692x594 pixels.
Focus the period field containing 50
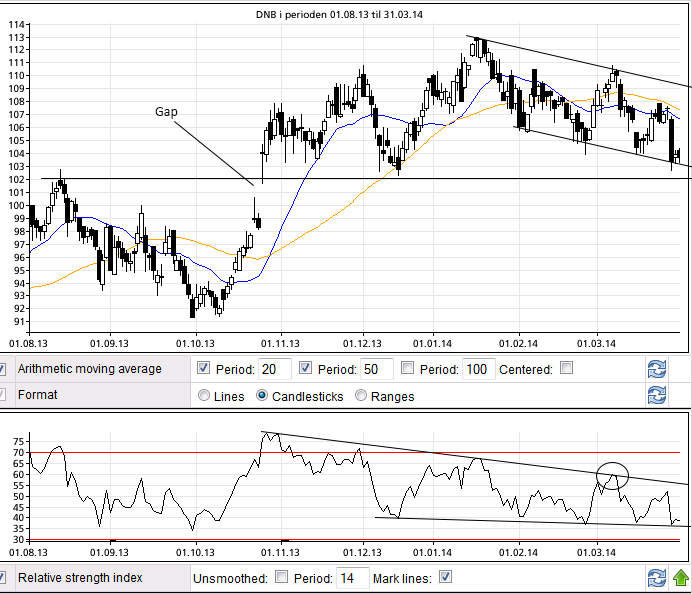click(376, 369)
